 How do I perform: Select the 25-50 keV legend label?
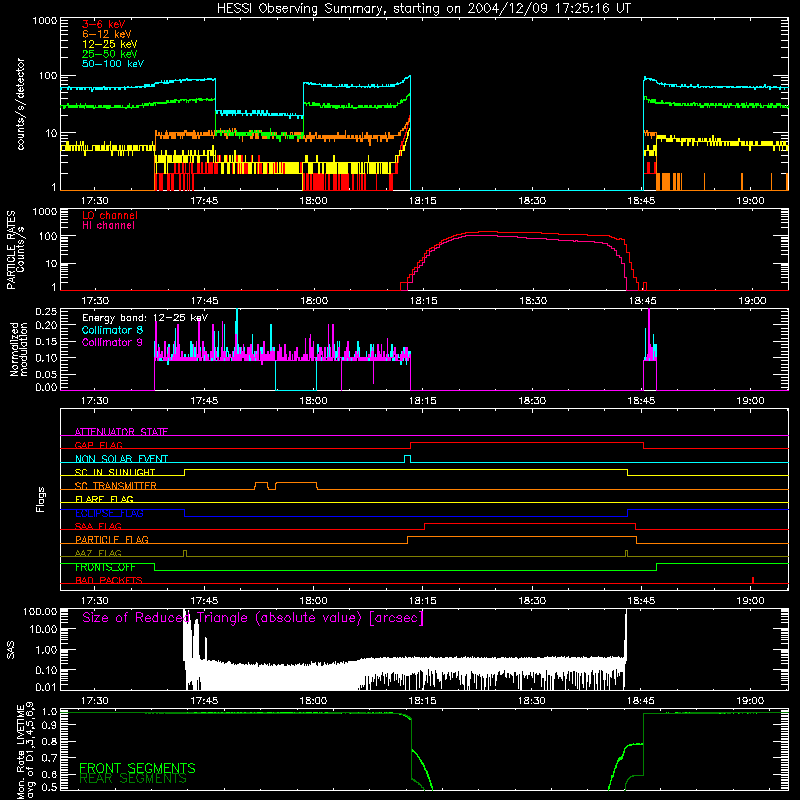109,54
